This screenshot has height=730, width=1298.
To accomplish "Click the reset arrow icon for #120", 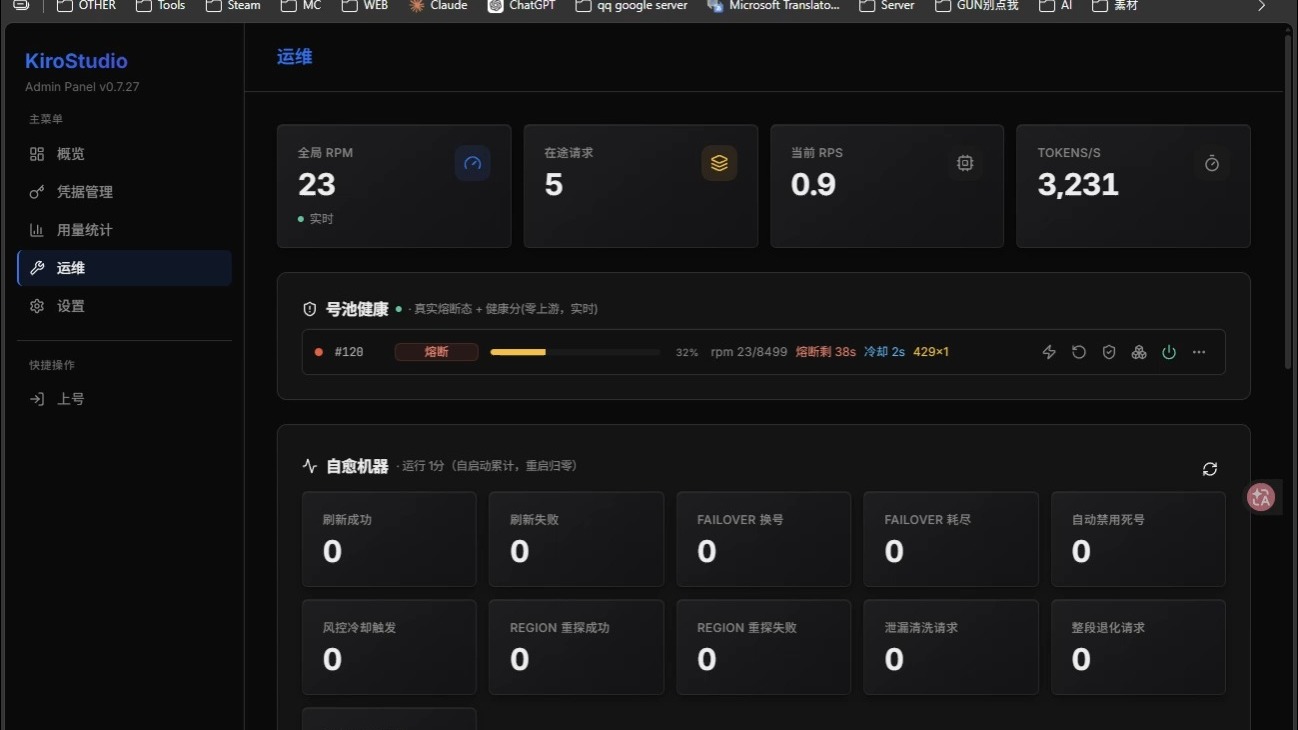I will pyautogui.click(x=1079, y=352).
